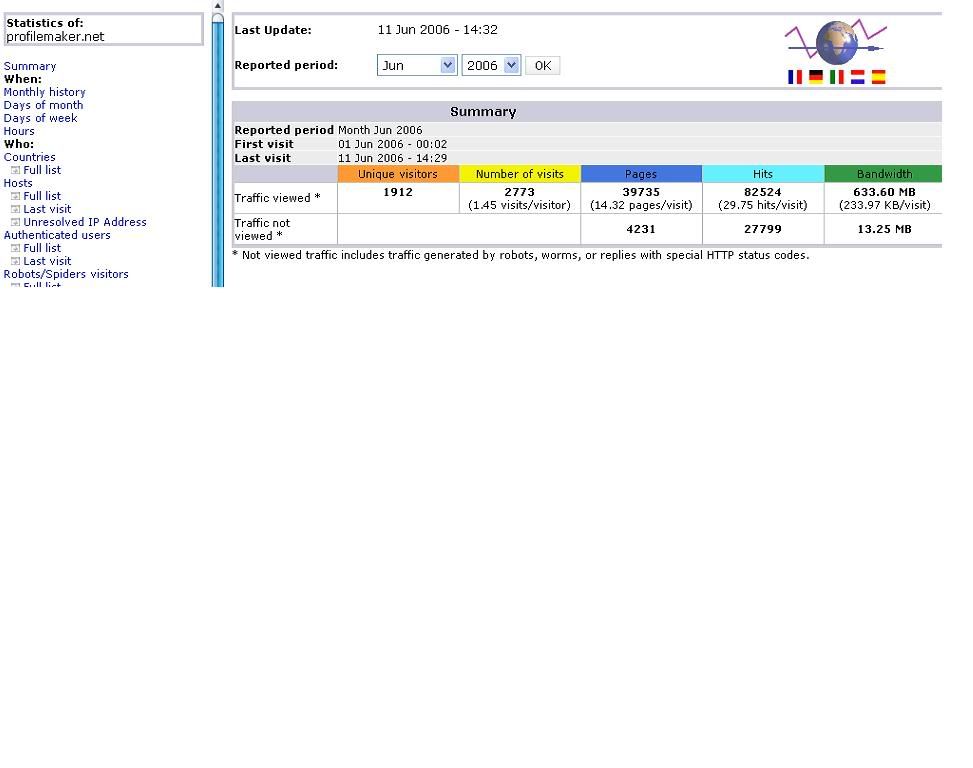Click the icon beside Authenticated users Full list

point(16,248)
